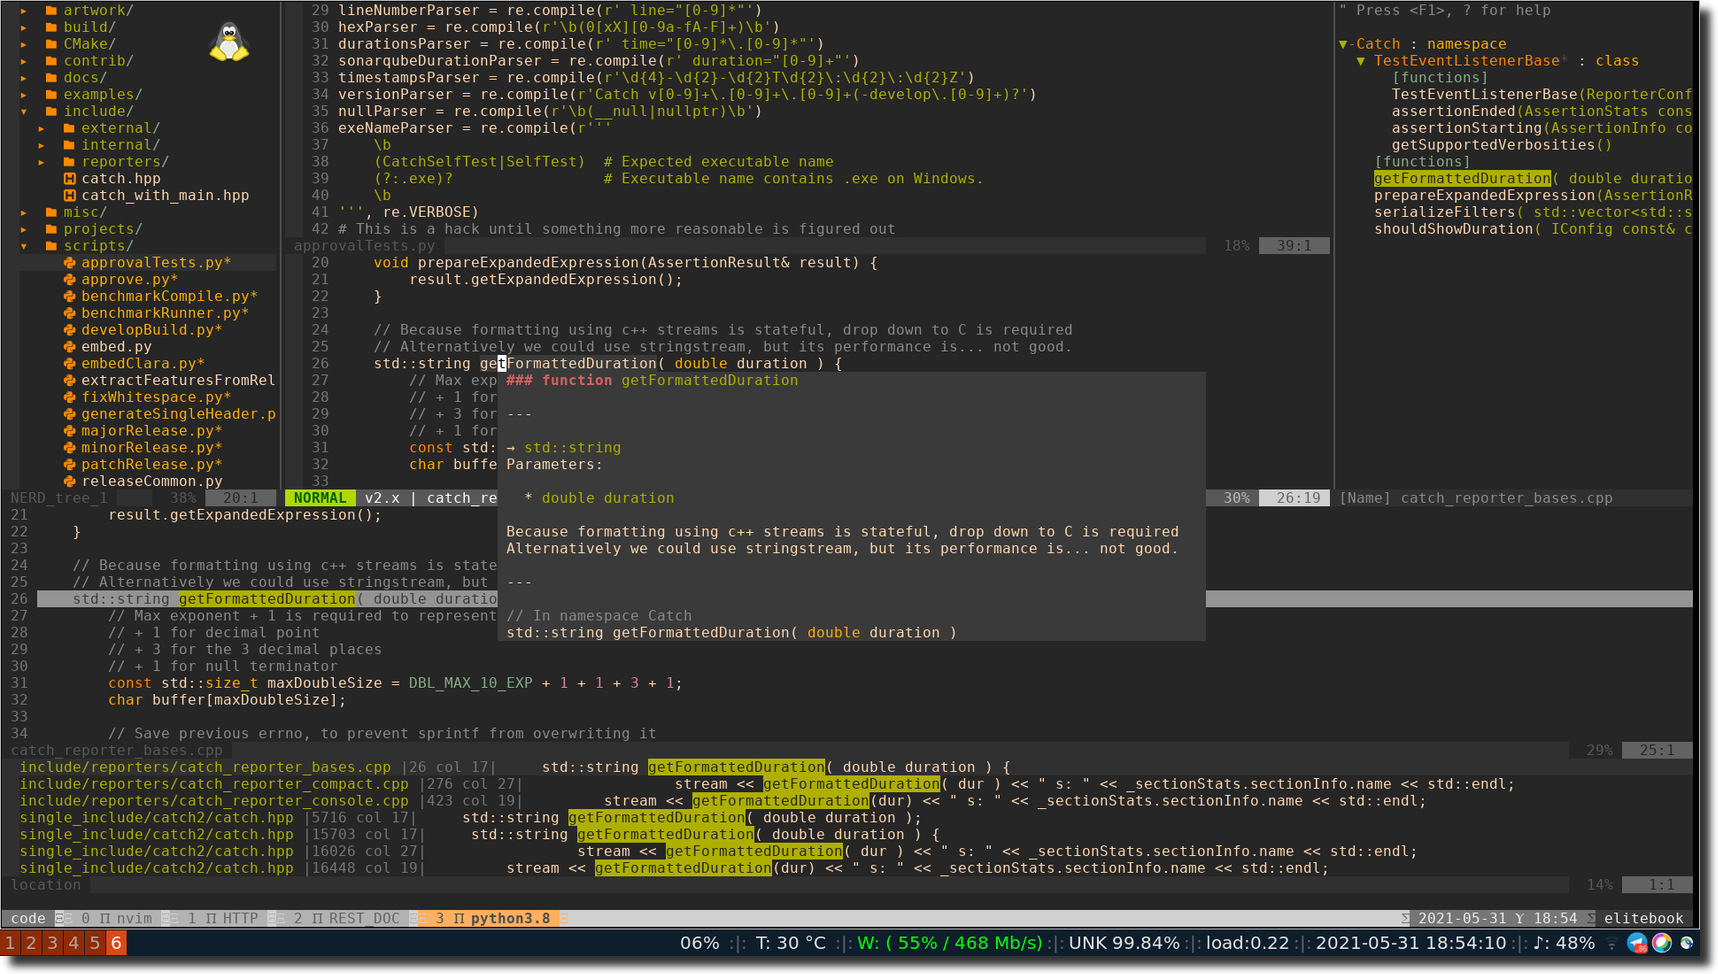The height and width of the screenshot is (974, 1718).
Task: Expand the examples/ folder arrow
Action: tap(24, 94)
